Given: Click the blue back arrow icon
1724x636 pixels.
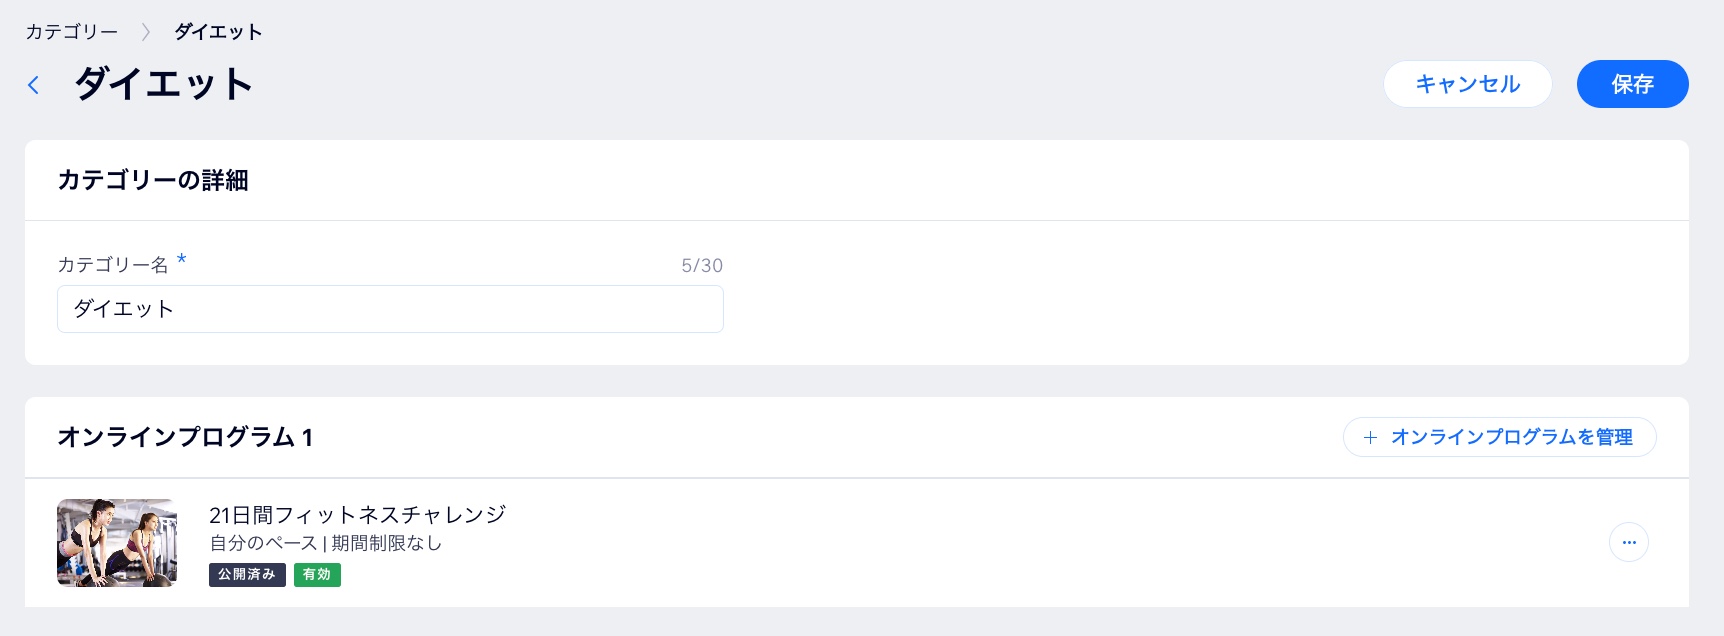Looking at the screenshot, I should coord(34,85).
